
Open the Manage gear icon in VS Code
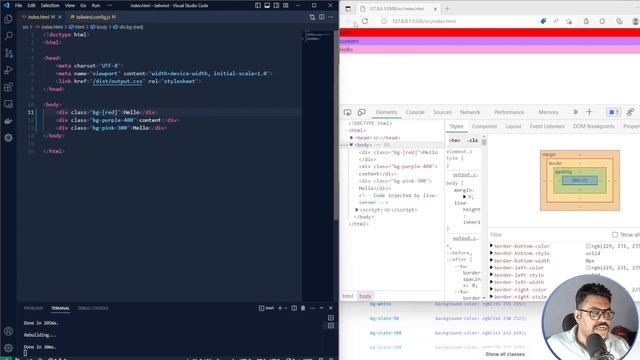coord(8,348)
